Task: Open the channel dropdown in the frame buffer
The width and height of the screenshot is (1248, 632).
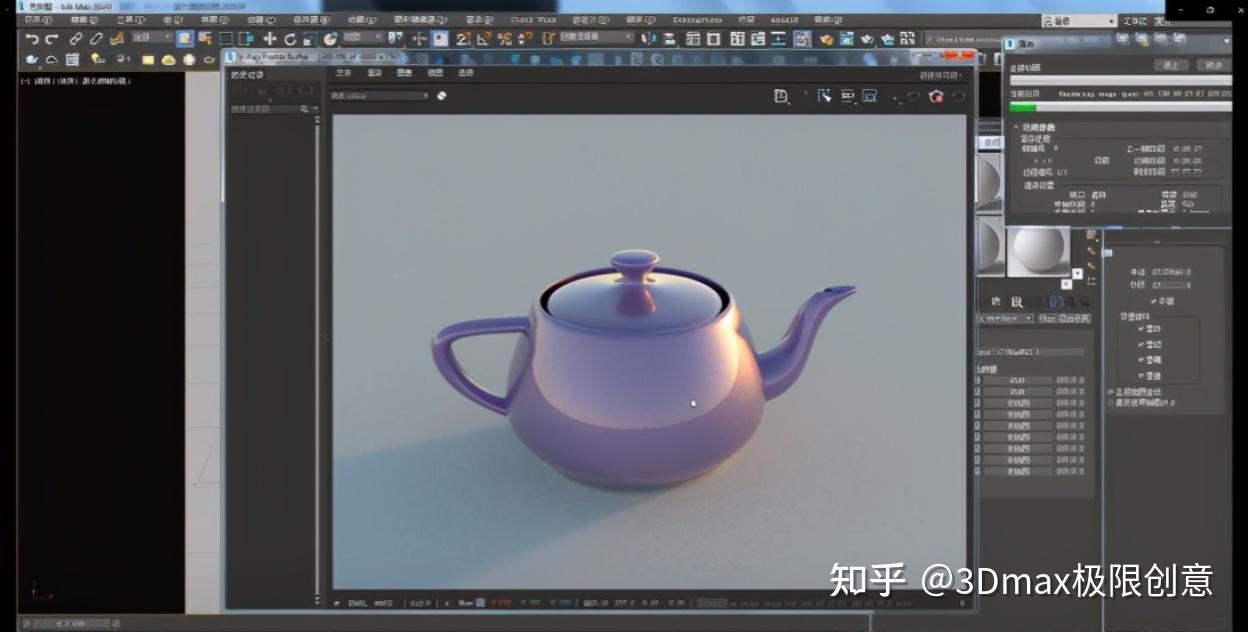Action: click(x=378, y=96)
